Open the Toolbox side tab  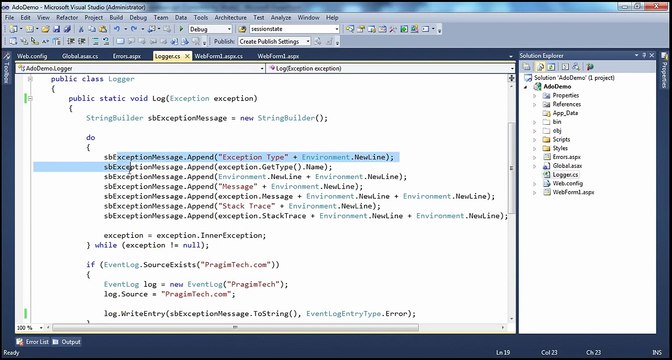(x=6, y=69)
